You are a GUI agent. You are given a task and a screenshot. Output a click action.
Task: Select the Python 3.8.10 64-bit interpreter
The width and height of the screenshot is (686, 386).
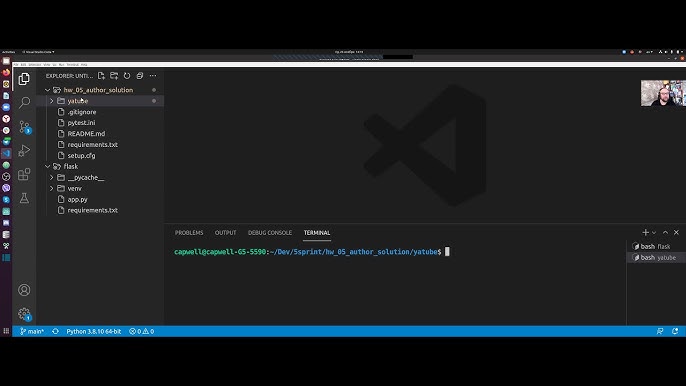point(94,331)
